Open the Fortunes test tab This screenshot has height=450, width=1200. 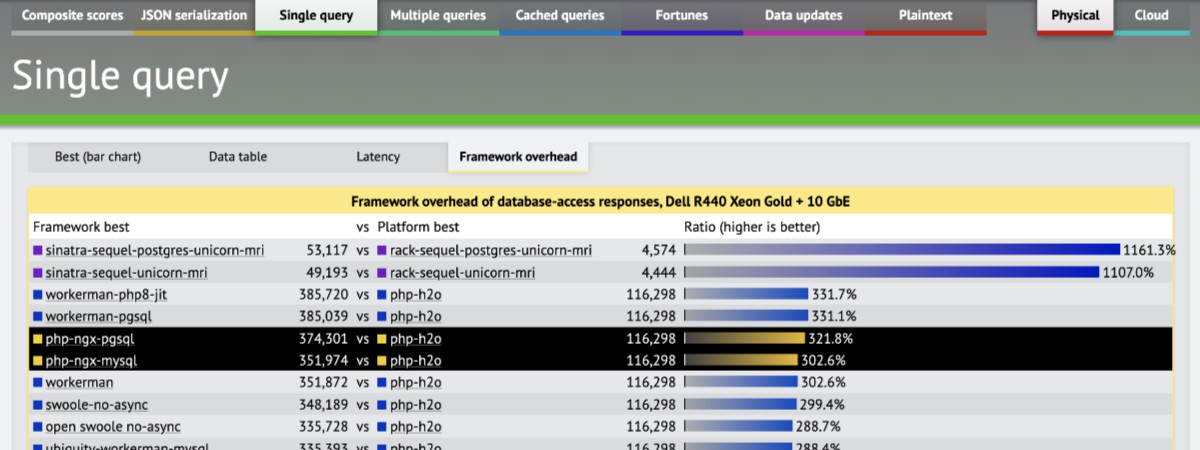(x=682, y=16)
